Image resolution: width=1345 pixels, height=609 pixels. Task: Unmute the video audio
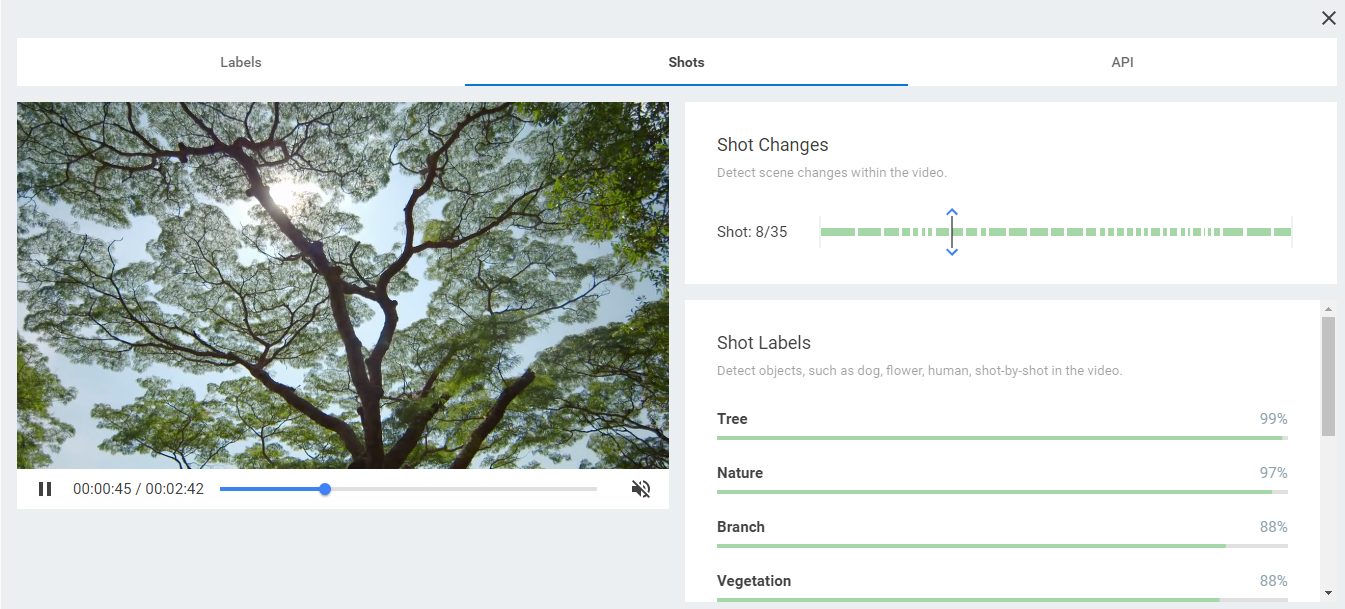click(641, 489)
